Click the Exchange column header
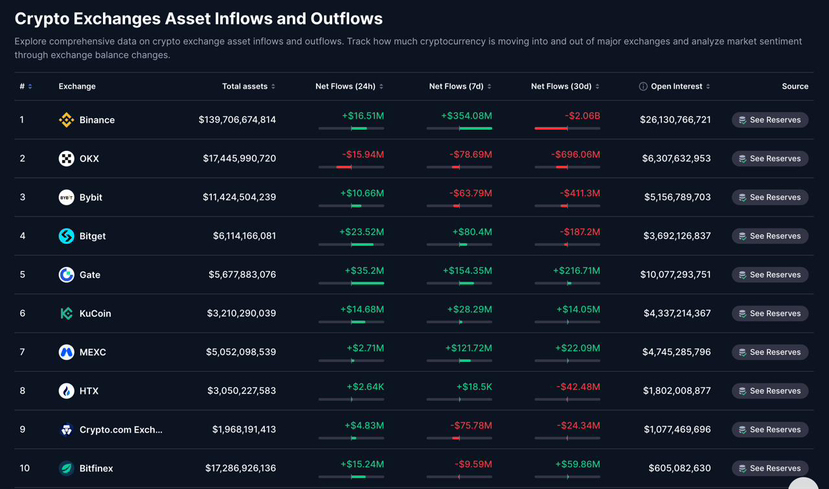829x489 pixels. pyautogui.click(x=77, y=86)
